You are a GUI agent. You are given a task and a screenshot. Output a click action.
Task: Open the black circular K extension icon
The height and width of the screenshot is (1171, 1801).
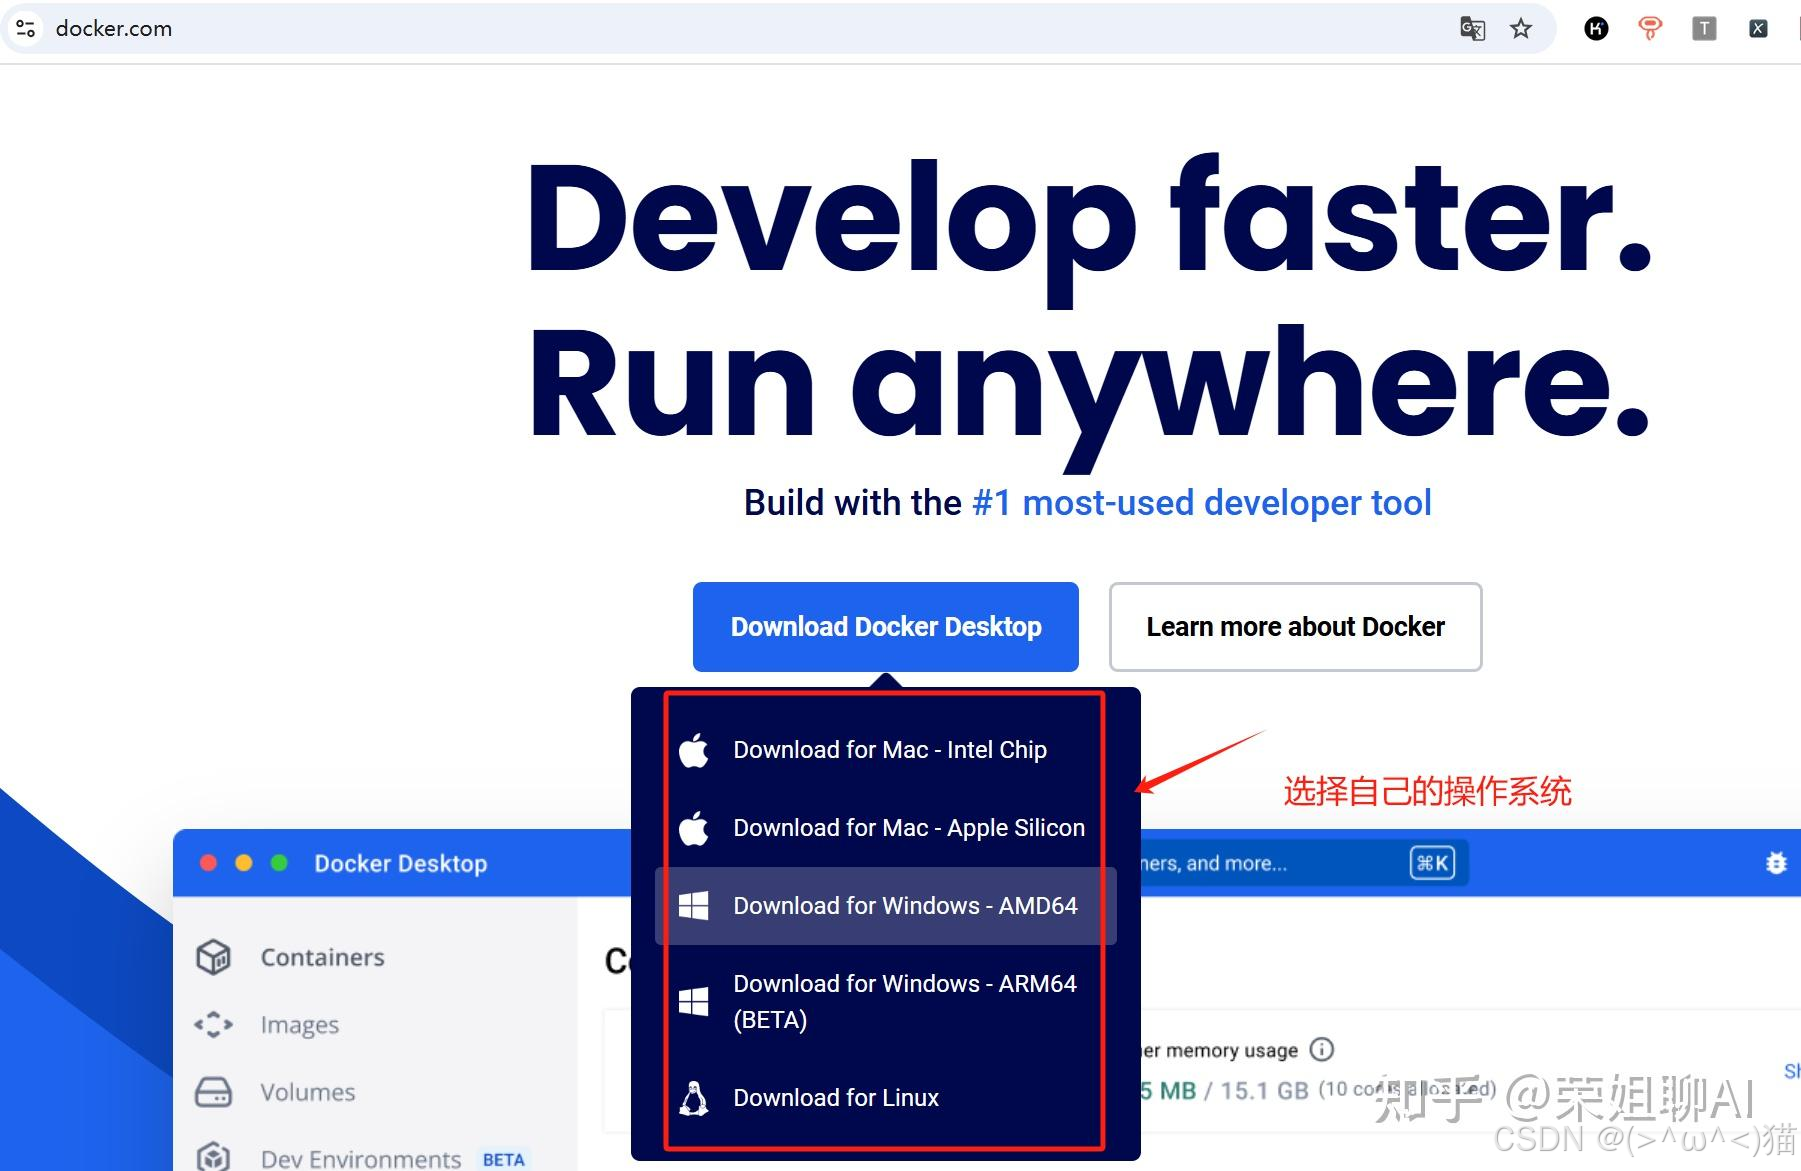(1597, 28)
